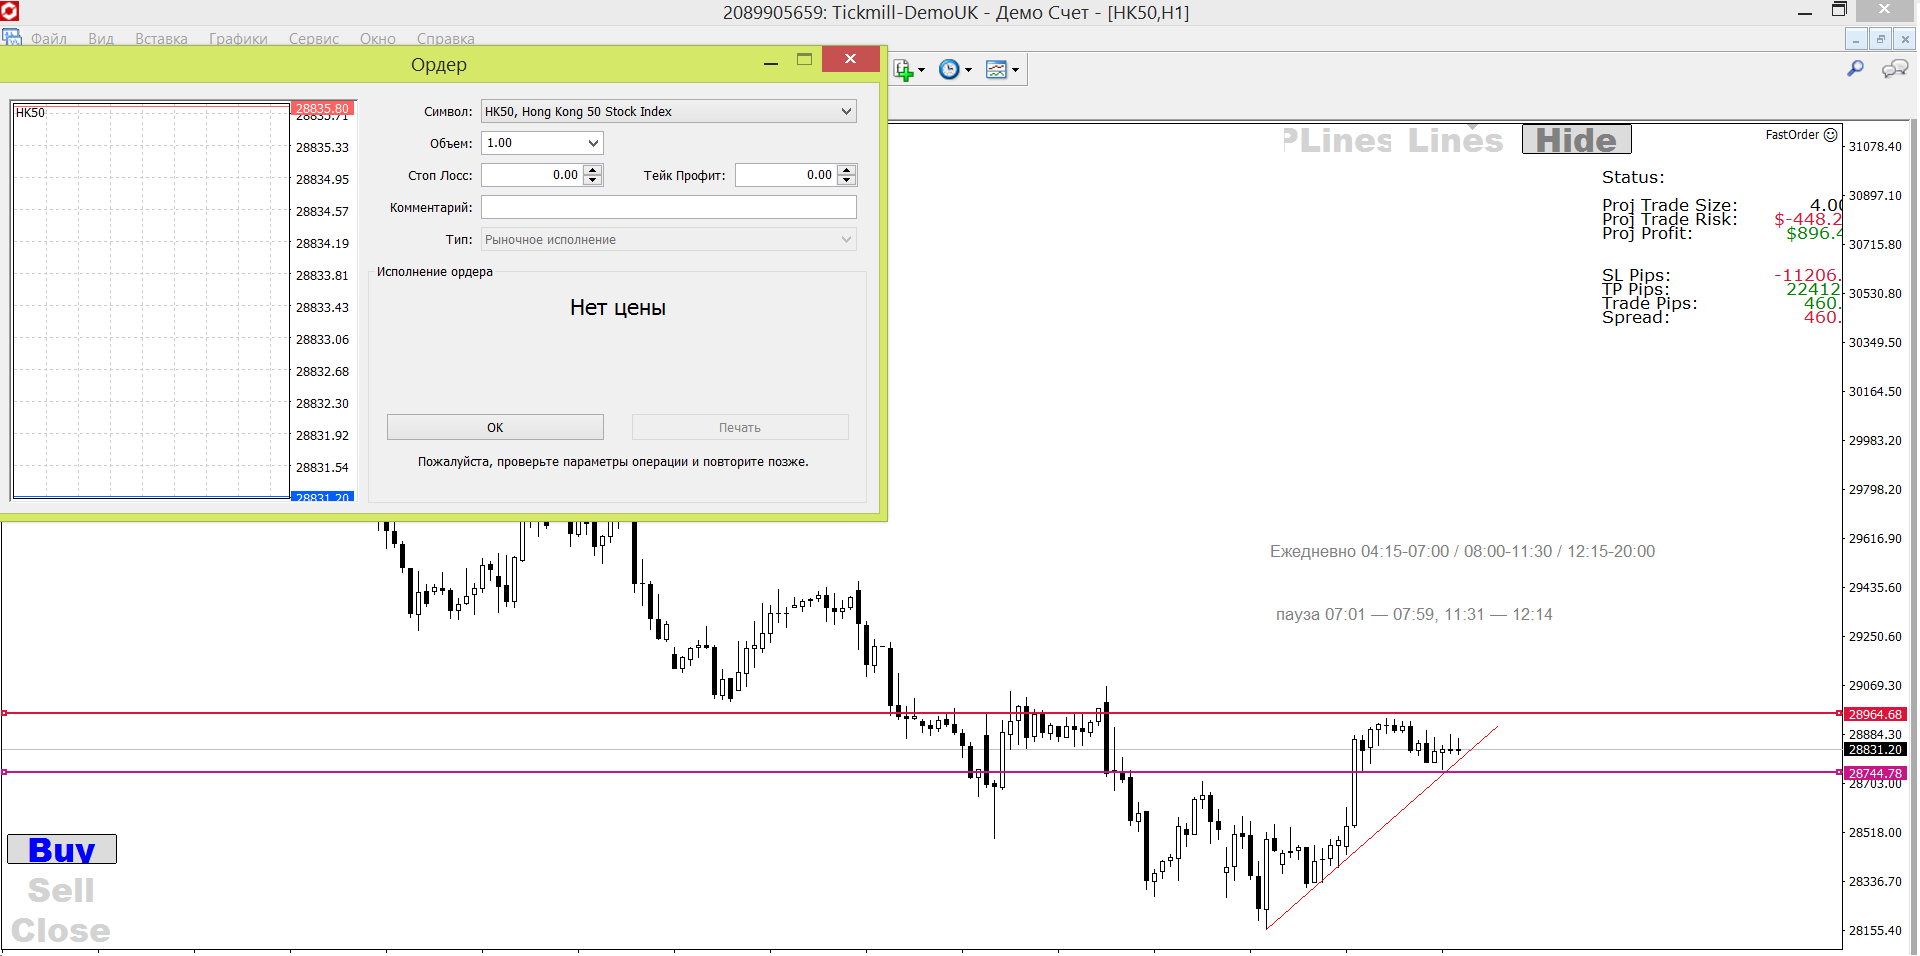The width and height of the screenshot is (1920, 956).
Task: Click the chart window icon beside Файл
Action: (x=12, y=38)
